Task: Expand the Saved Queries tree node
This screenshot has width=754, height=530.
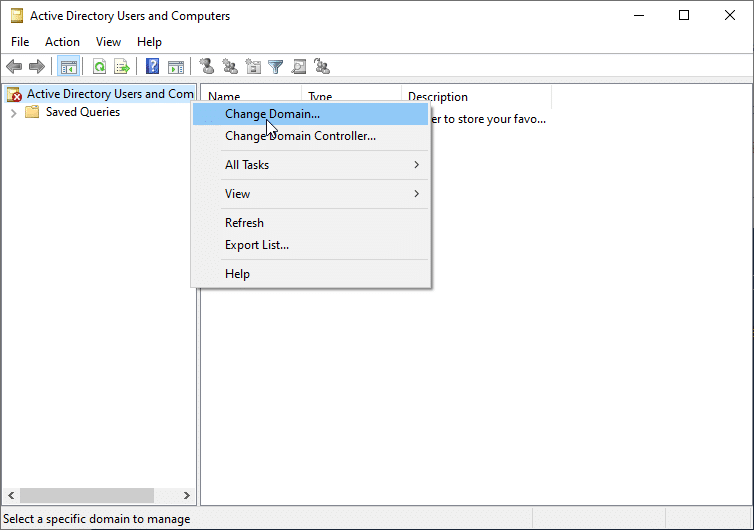Action: click(13, 112)
